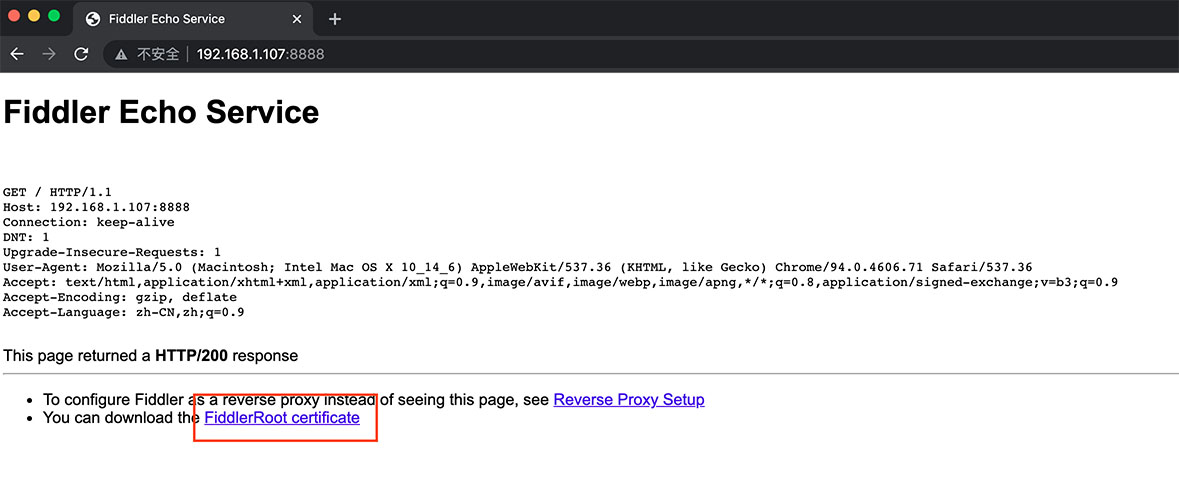Reload the Fiddler Echo Service page
The width and height of the screenshot is (1179, 491).
click(81, 54)
